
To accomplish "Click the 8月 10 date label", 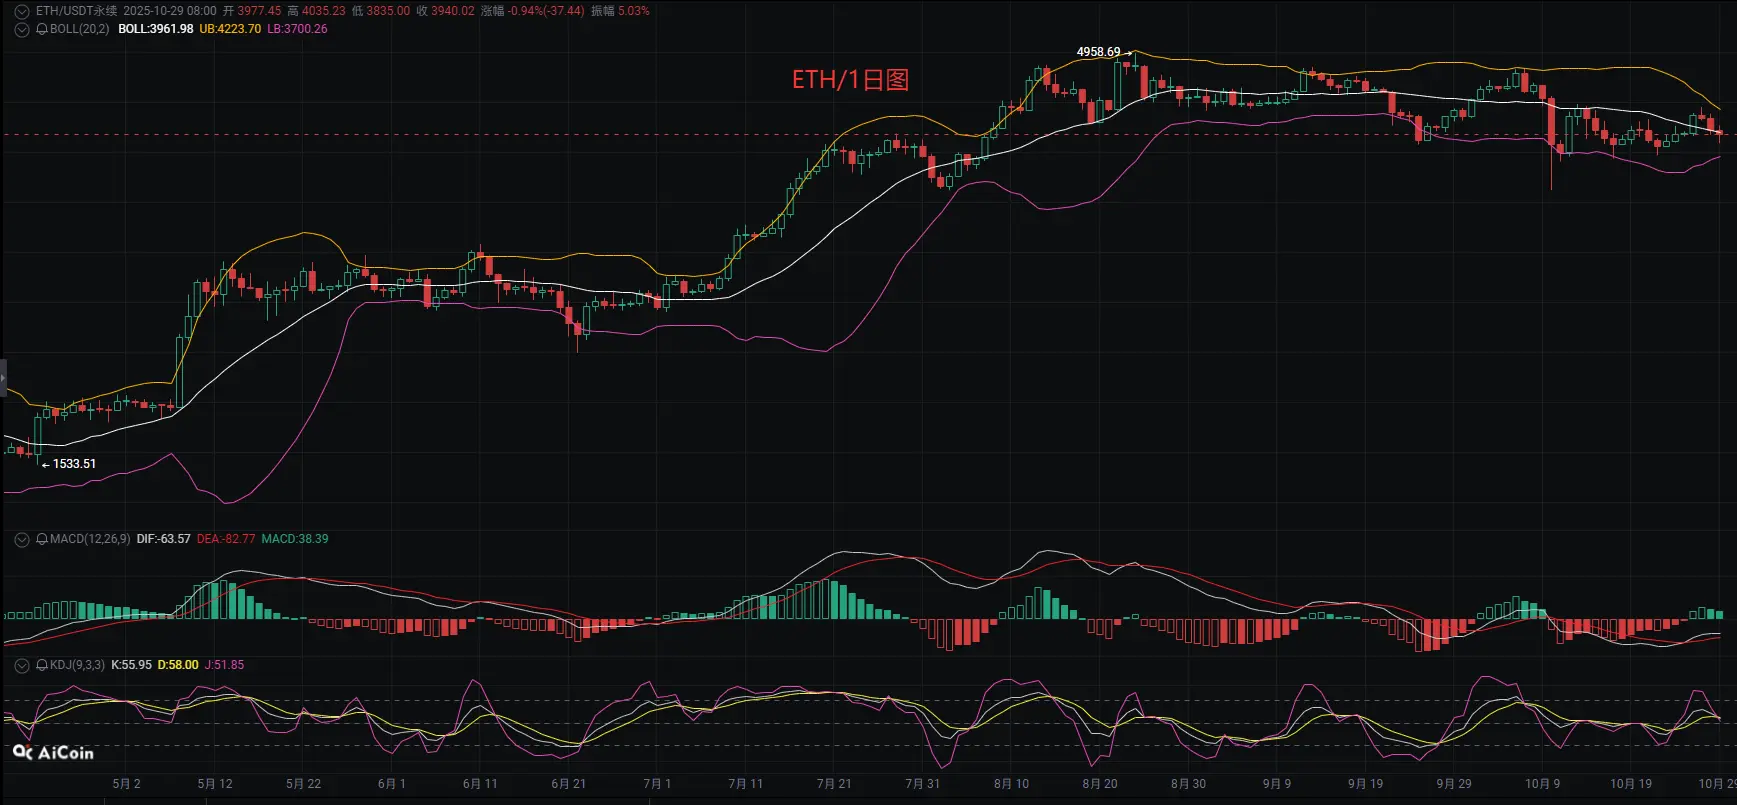I will pos(1011,784).
